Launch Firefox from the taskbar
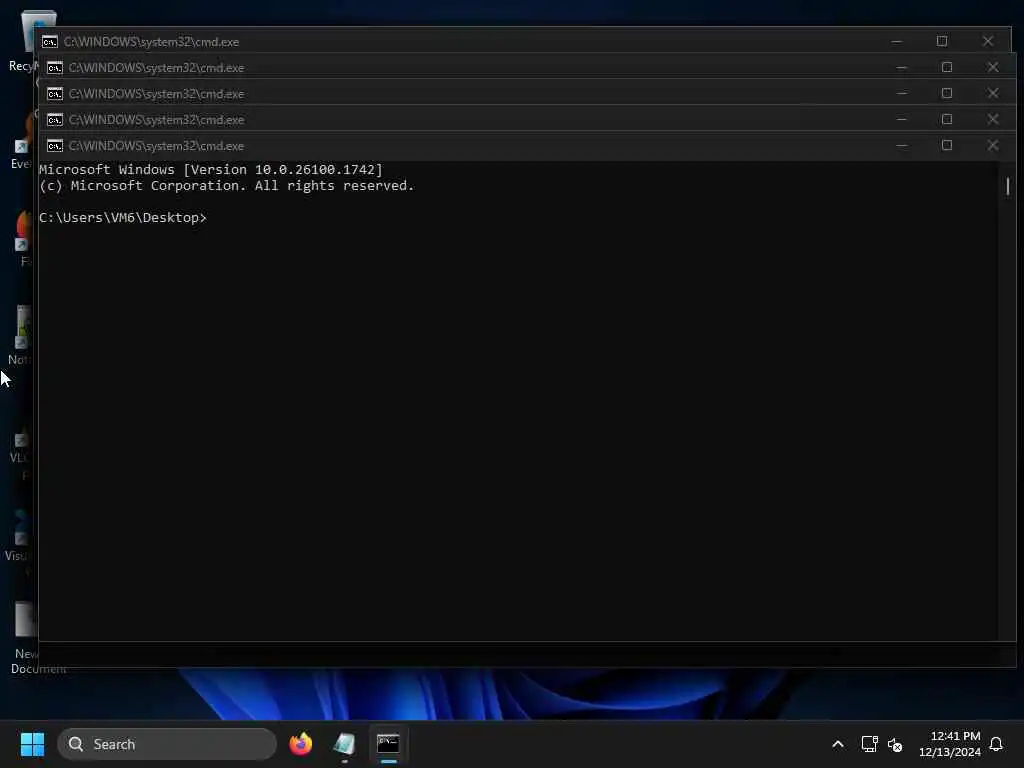Screen dimensions: 1024x768 pos(300,744)
